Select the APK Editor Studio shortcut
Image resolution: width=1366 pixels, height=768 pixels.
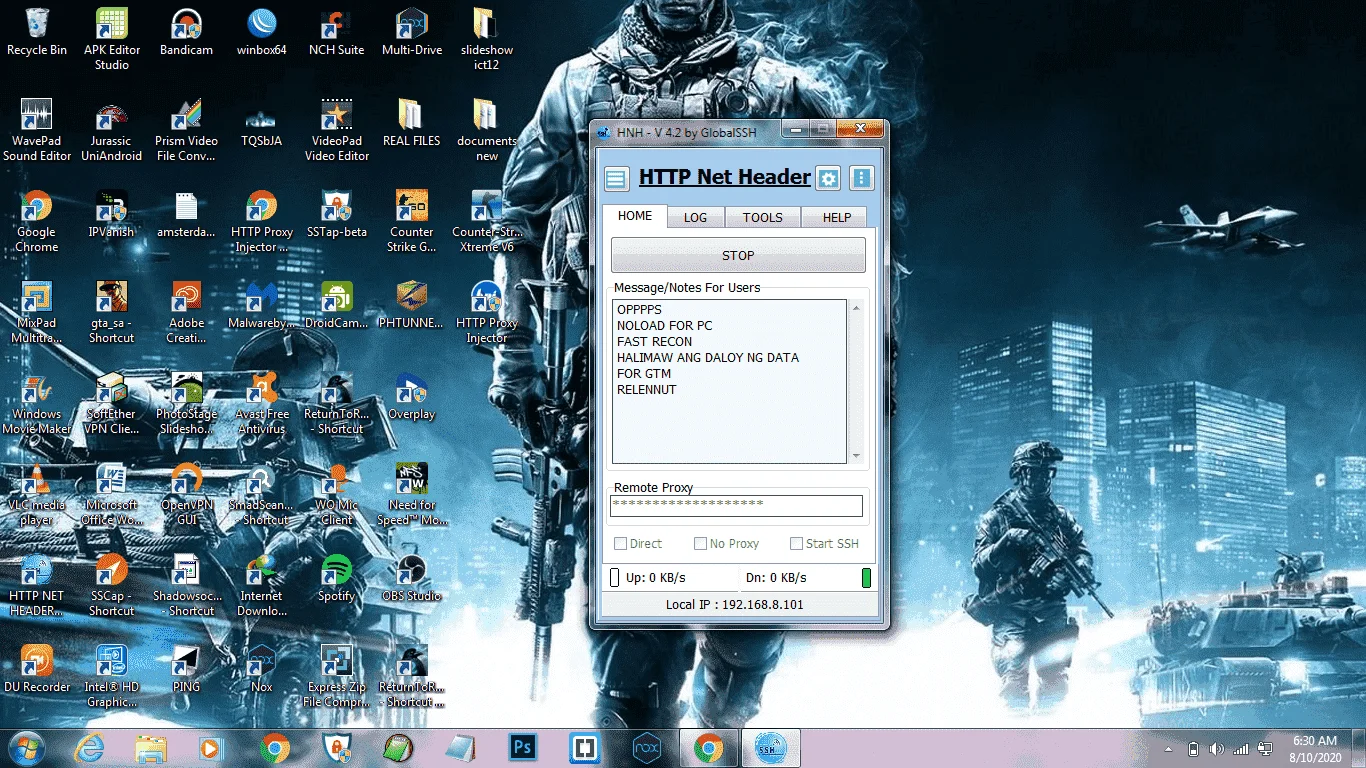112,39
